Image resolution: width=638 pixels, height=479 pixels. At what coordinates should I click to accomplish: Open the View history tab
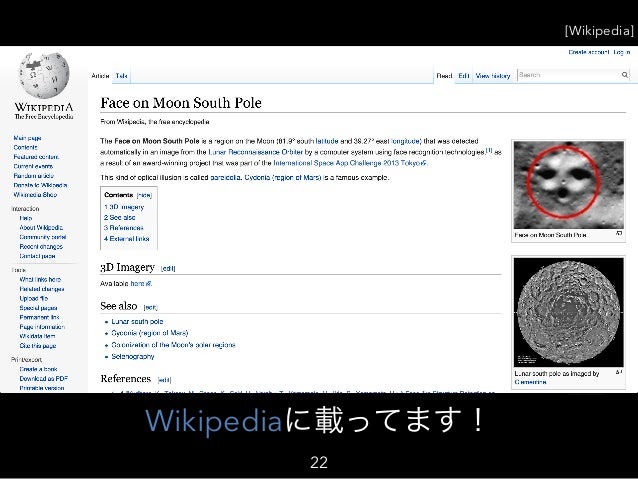pos(493,76)
